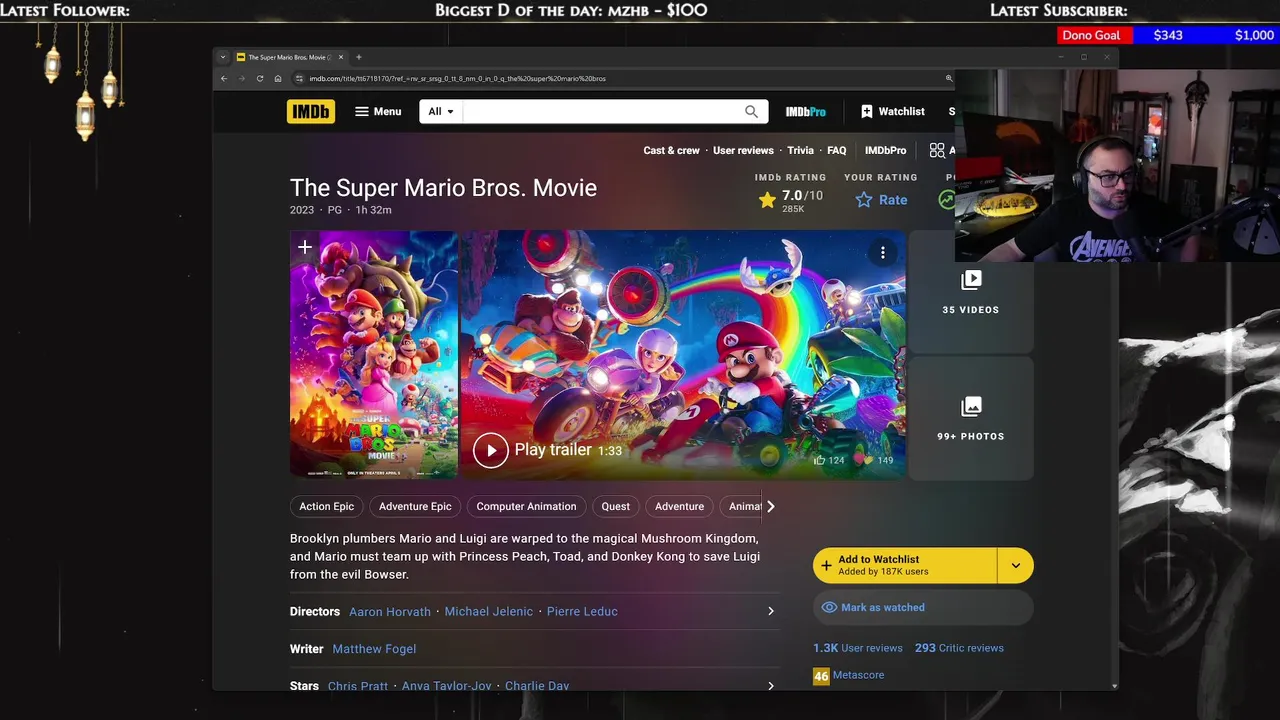Open writer Matthew Fogel's page

[374, 649]
